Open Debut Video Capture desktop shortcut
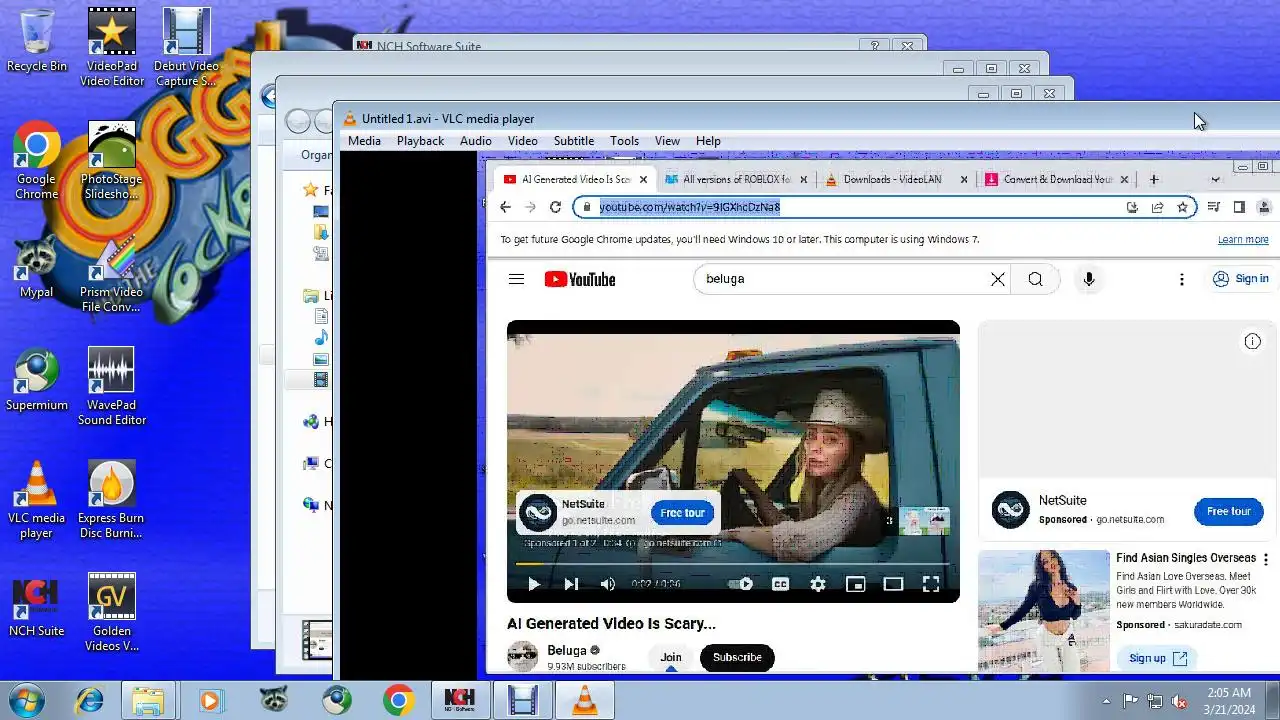The width and height of the screenshot is (1280, 720). 186,48
